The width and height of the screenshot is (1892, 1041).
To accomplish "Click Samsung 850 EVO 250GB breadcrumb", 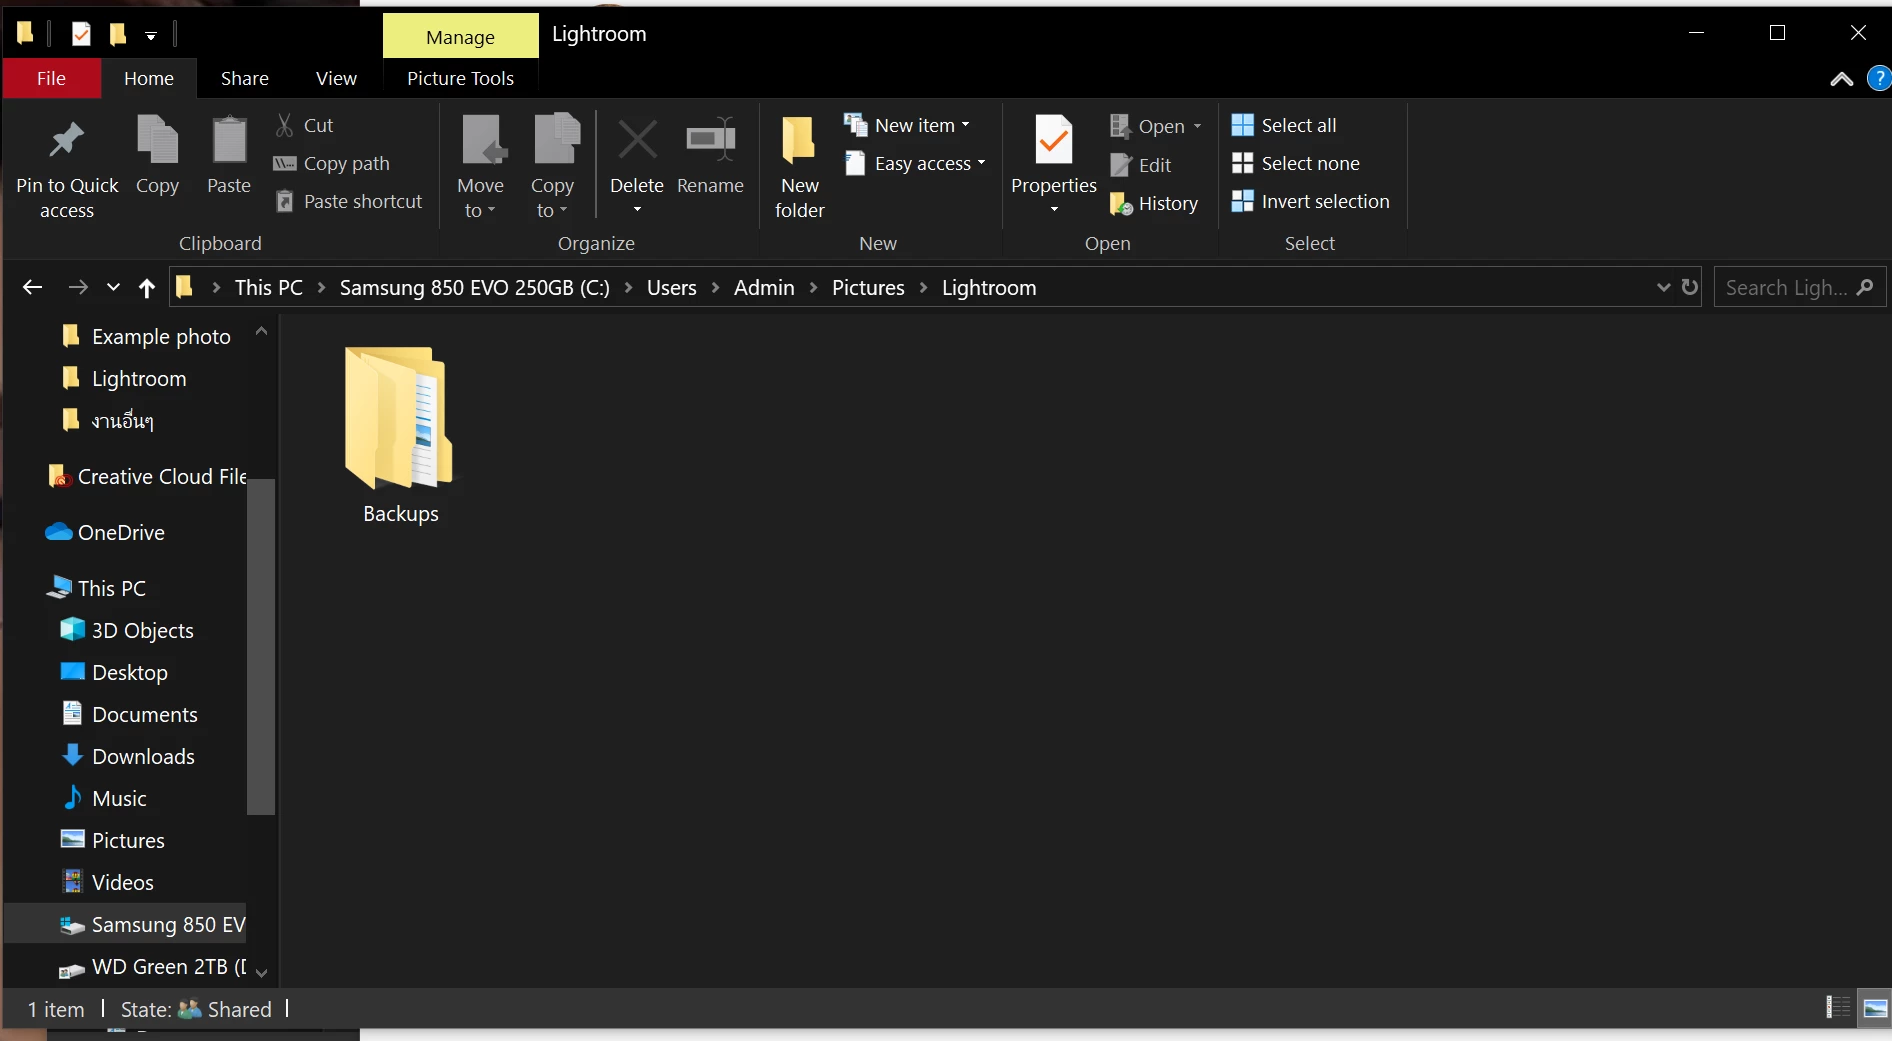I will click(474, 288).
